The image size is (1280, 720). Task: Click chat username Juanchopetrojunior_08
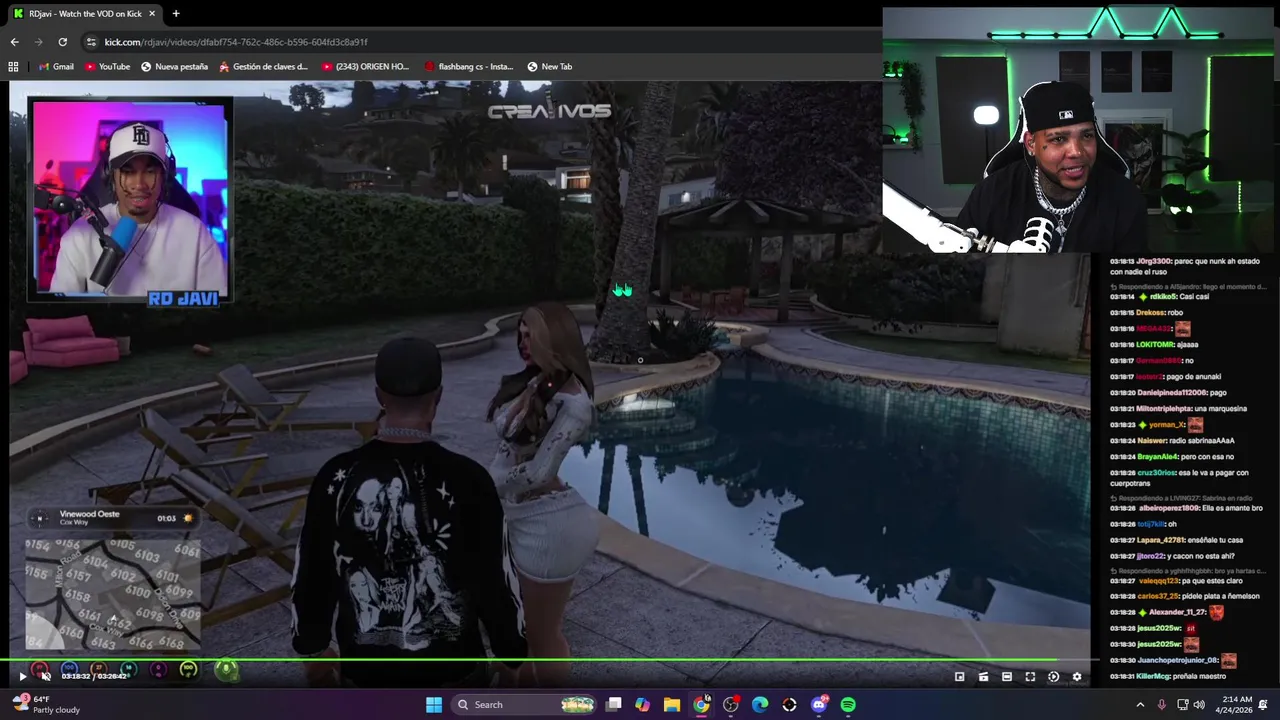pyautogui.click(x=1178, y=660)
